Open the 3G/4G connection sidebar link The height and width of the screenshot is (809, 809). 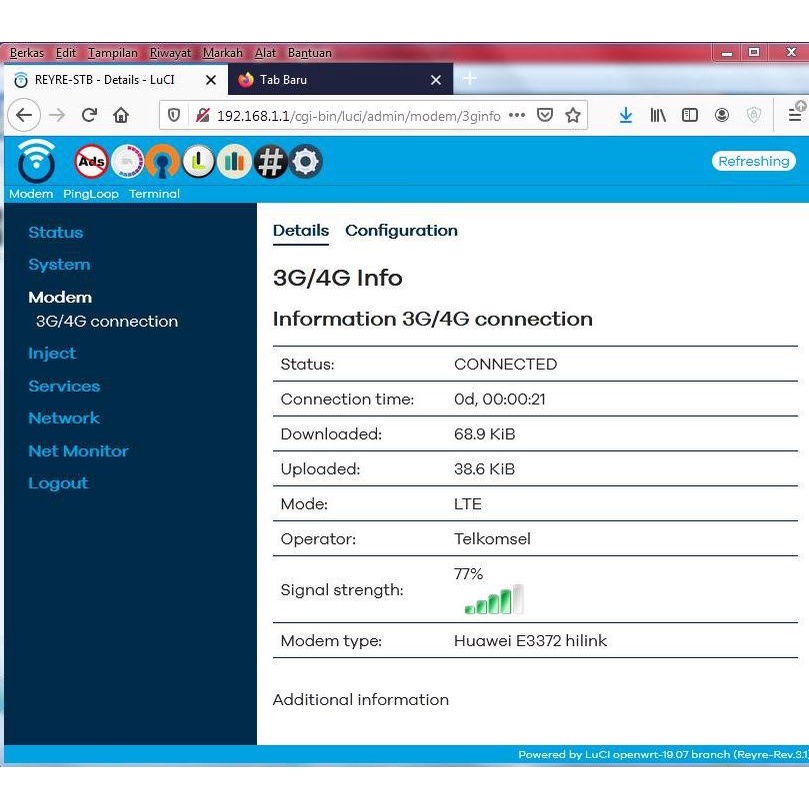click(107, 321)
